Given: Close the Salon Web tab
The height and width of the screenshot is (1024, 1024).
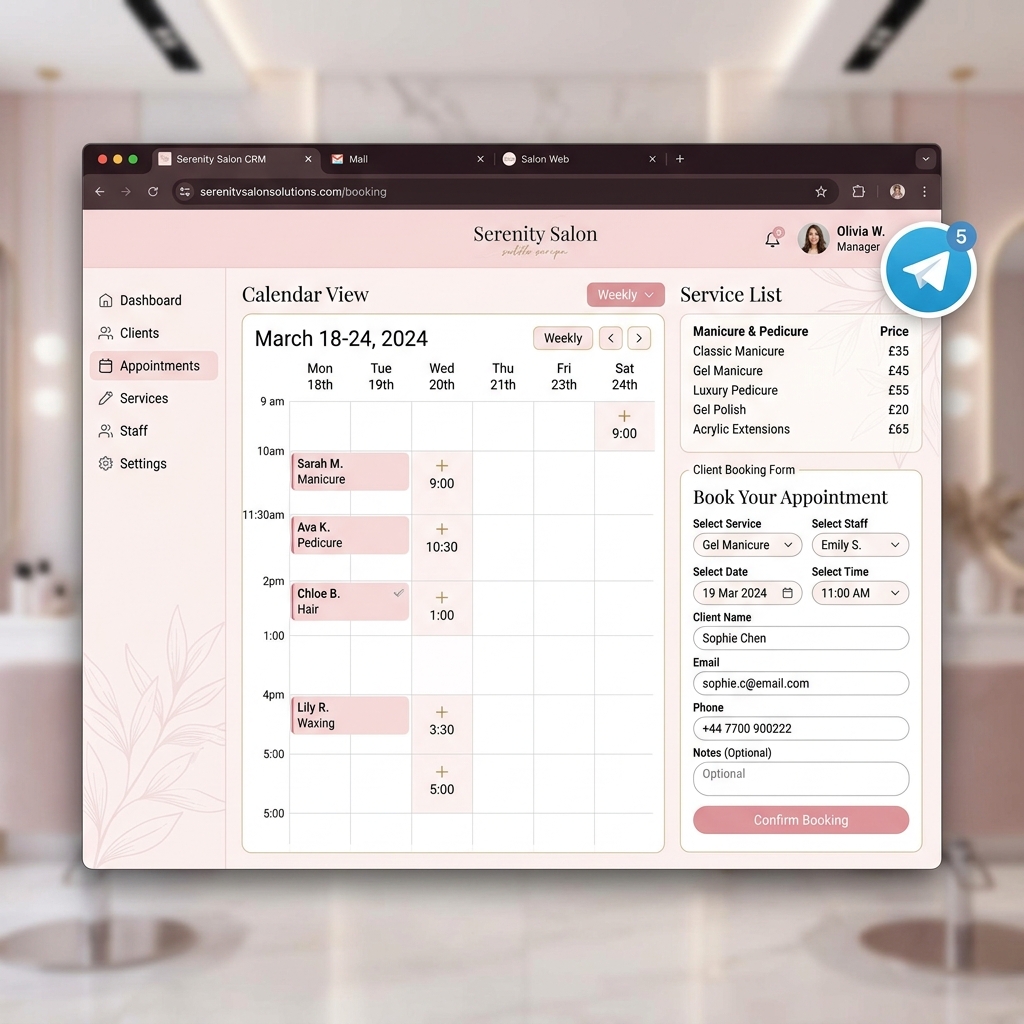Looking at the screenshot, I should pyautogui.click(x=652, y=159).
